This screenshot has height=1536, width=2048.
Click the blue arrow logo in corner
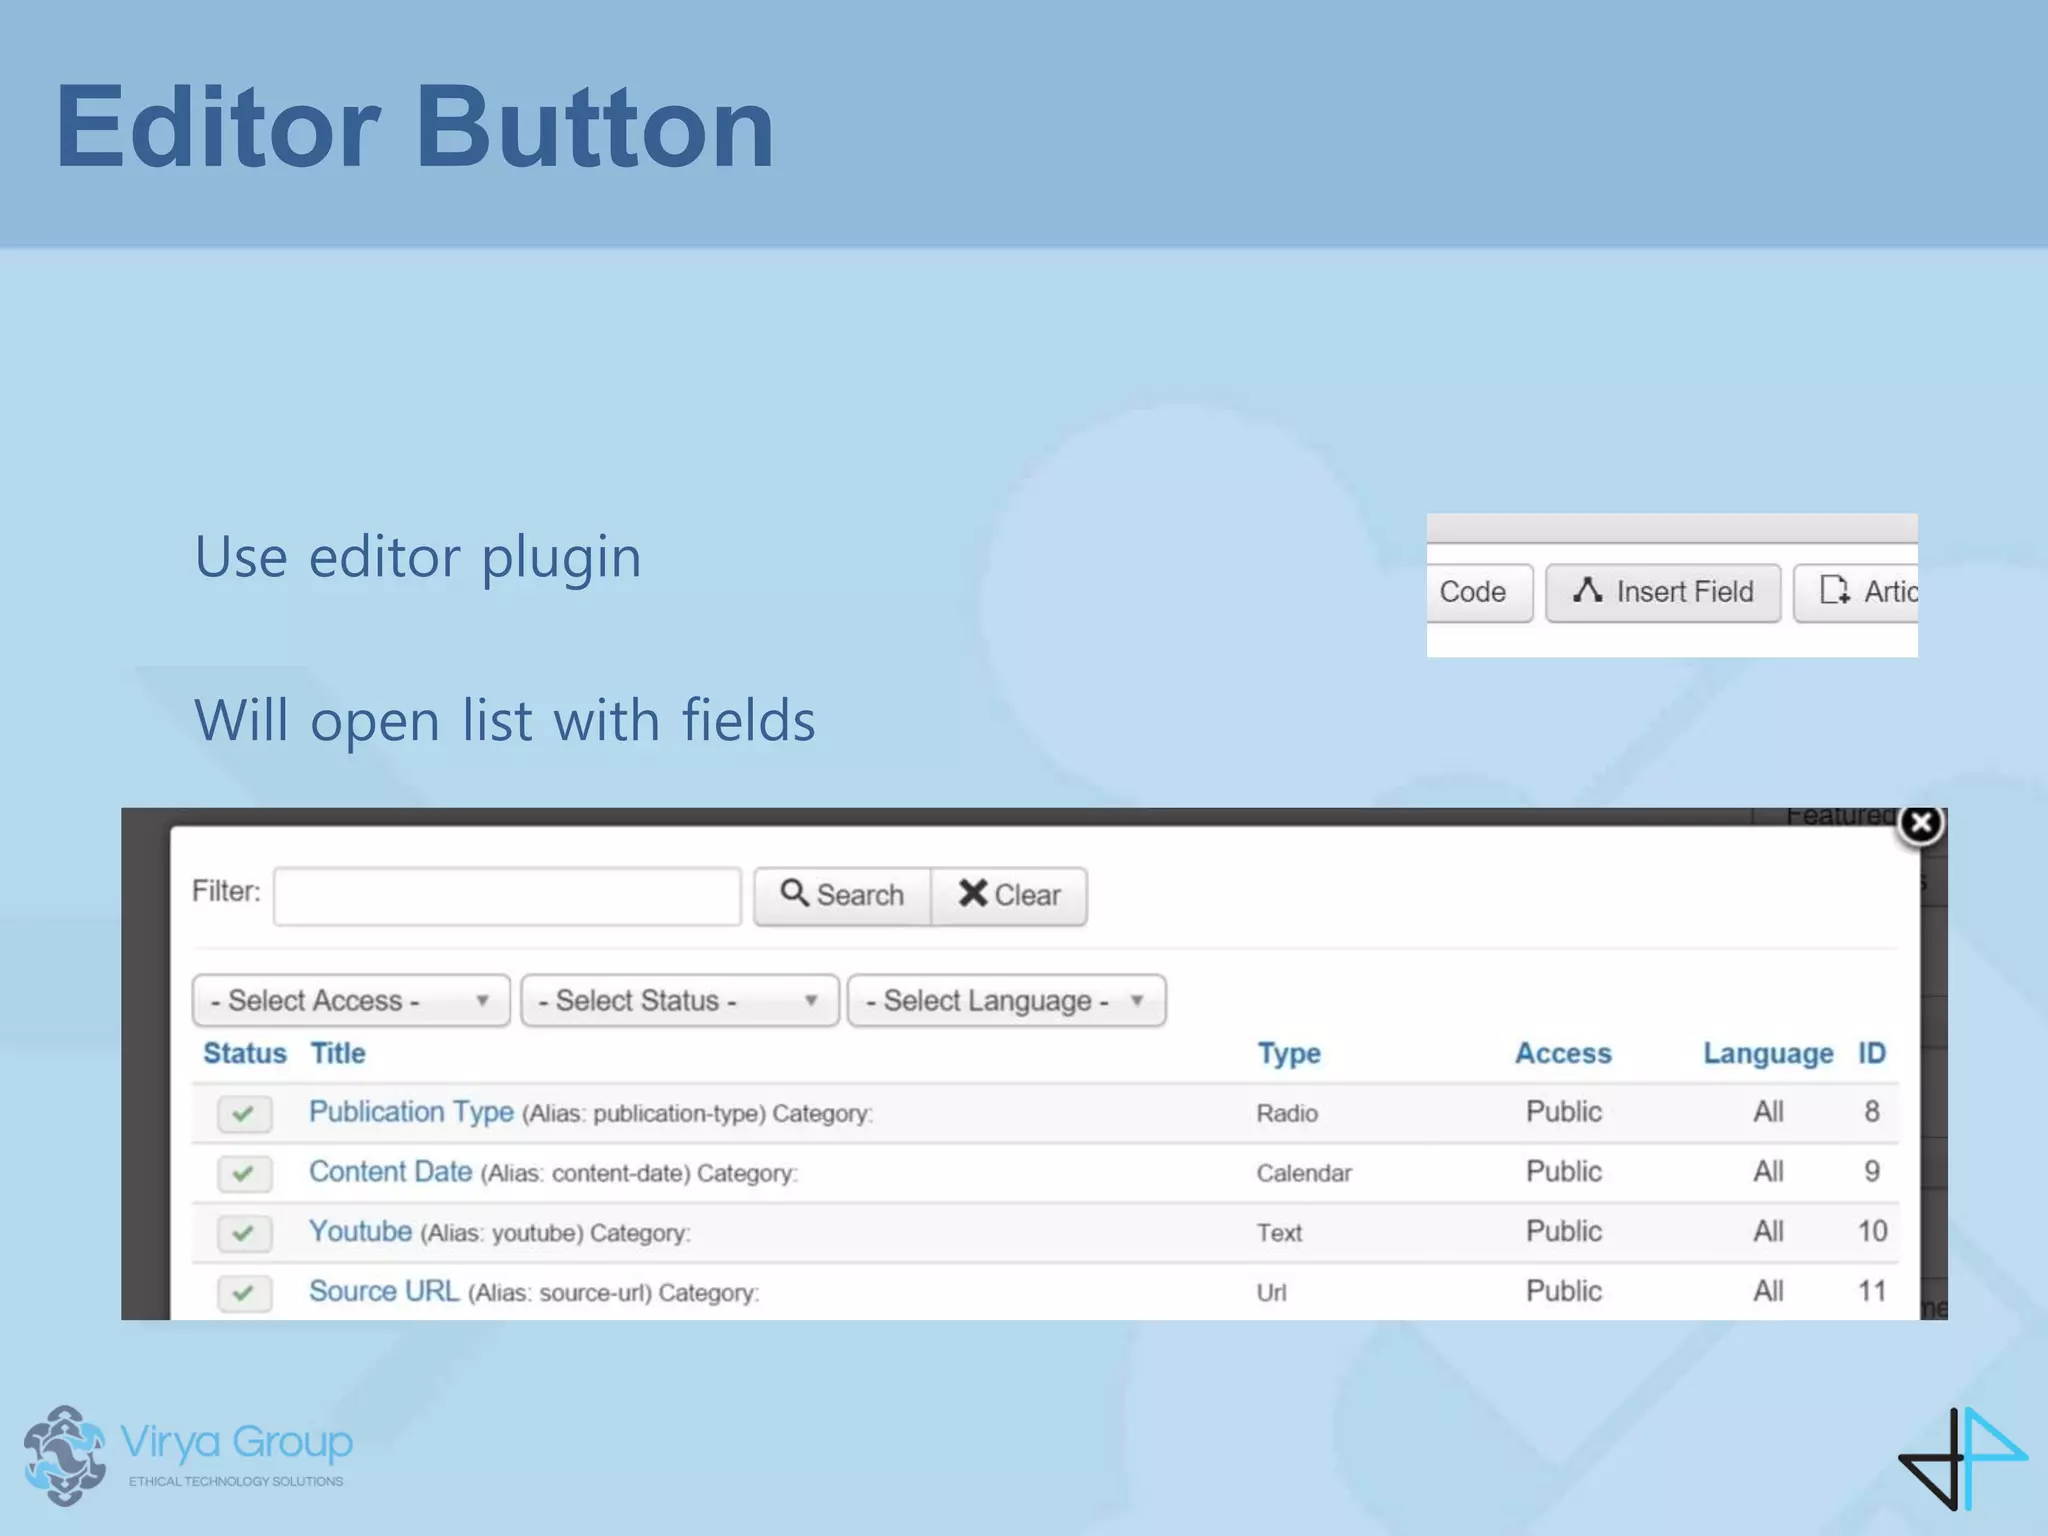point(1963,1458)
